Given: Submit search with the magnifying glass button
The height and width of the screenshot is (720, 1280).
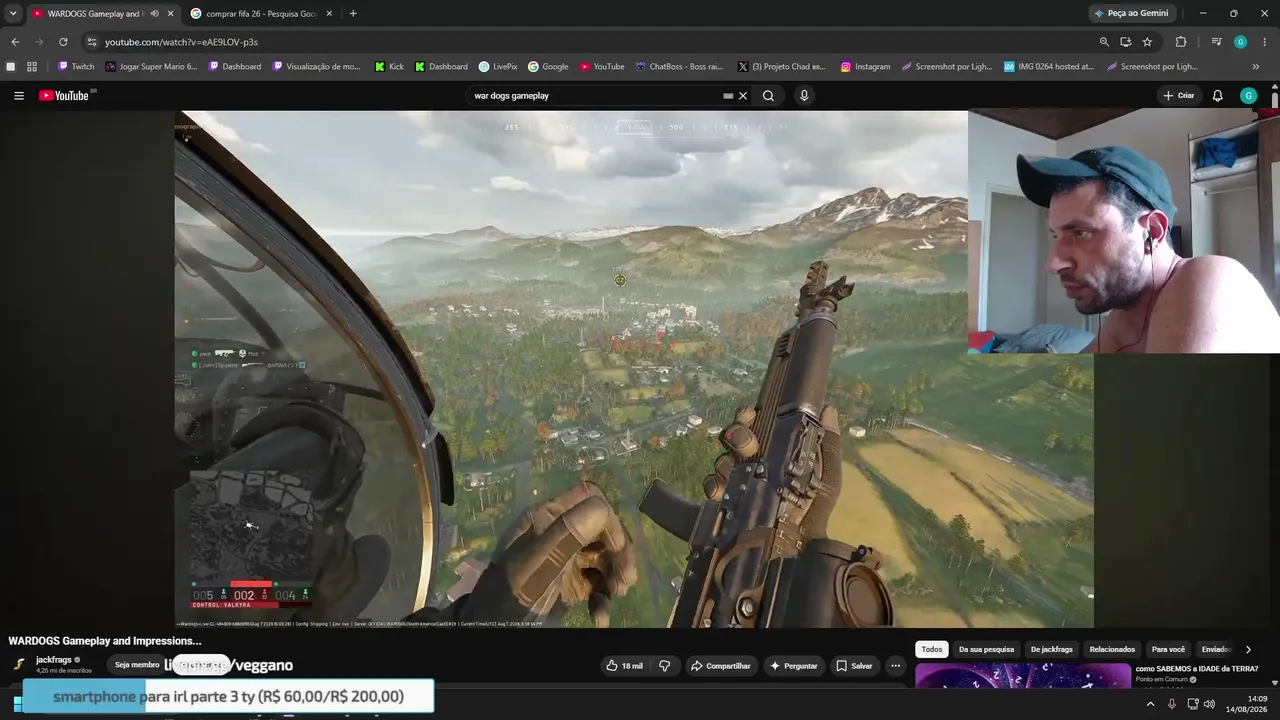Looking at the screenshot, I should [768, 96].
